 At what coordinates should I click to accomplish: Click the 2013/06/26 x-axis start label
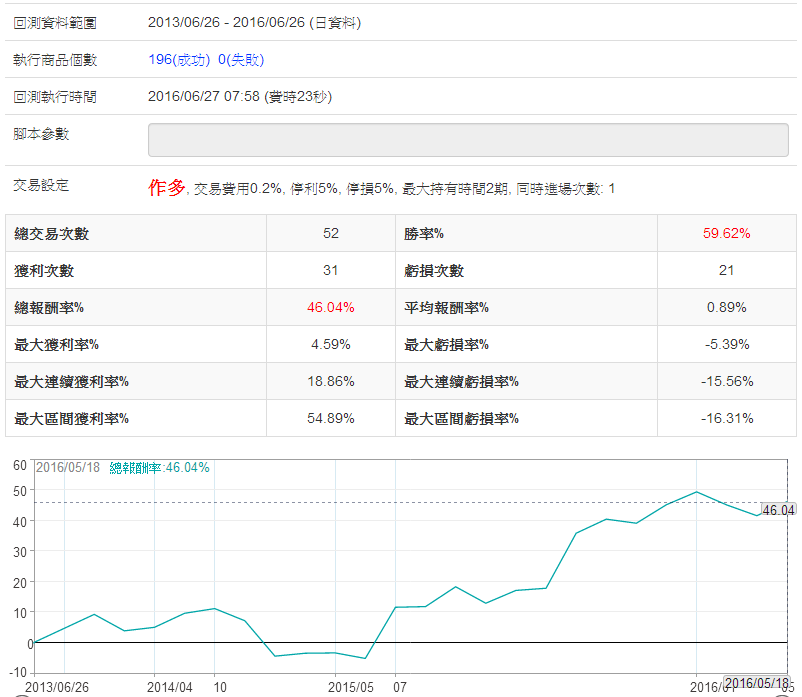click(x=57, y=688)
